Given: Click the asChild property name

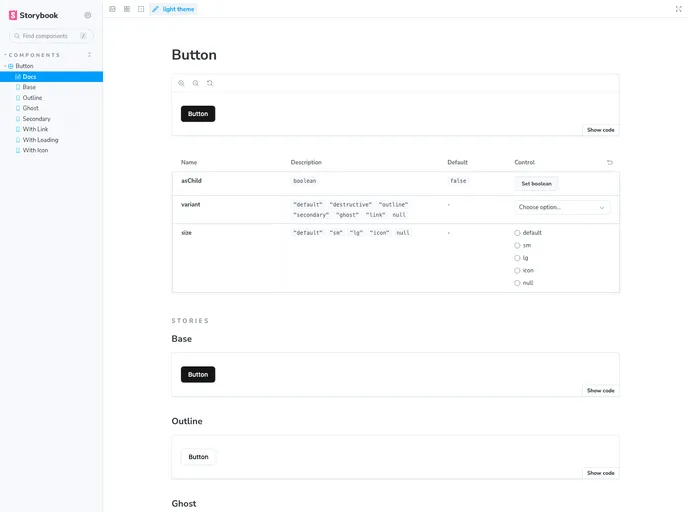Looking at the screenshot, I should (x=191, y=181).
